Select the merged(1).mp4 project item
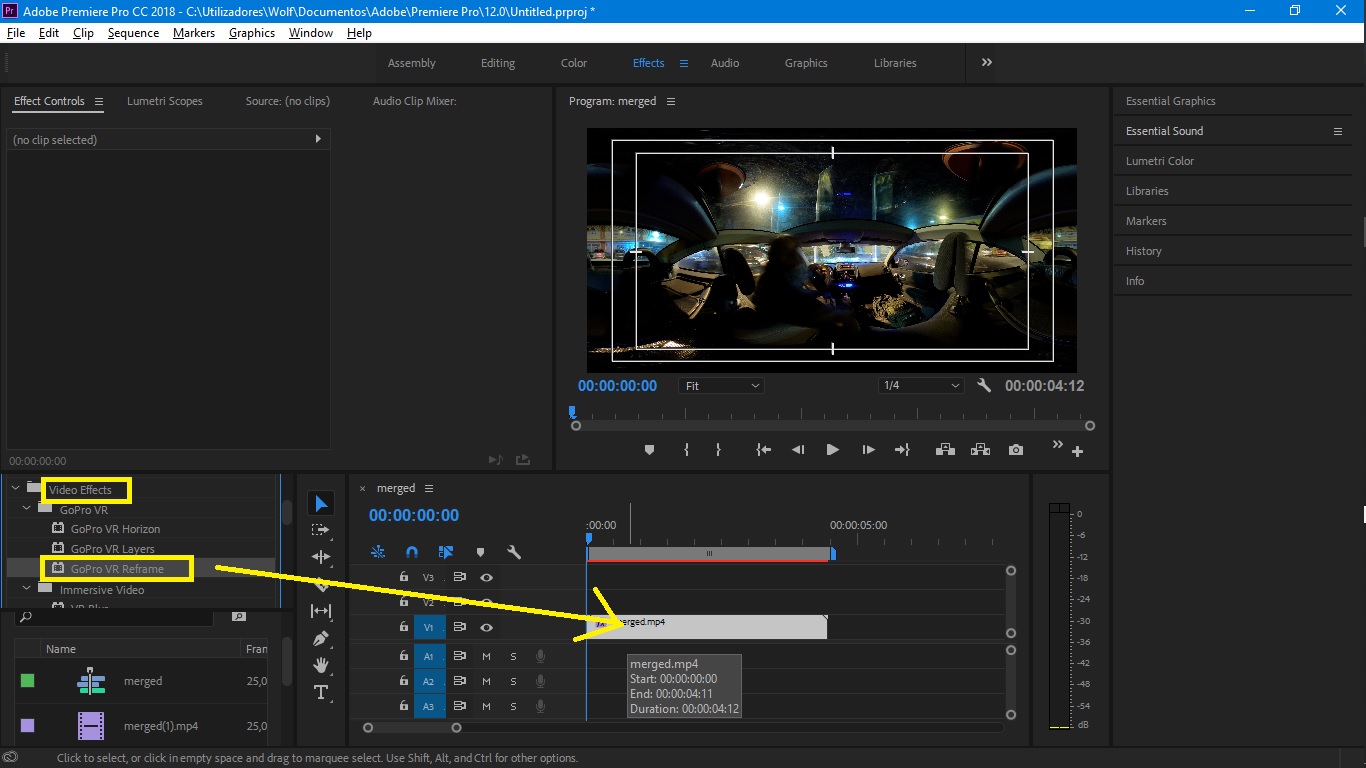This screenshot has height=768, width=1366. click(x=161, y=726)
